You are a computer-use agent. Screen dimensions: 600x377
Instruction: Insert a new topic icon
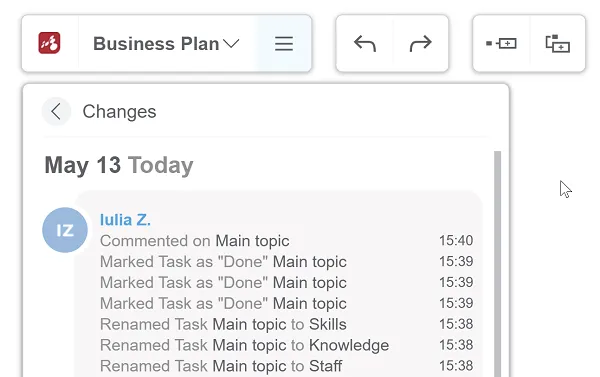tap(501, 43)
